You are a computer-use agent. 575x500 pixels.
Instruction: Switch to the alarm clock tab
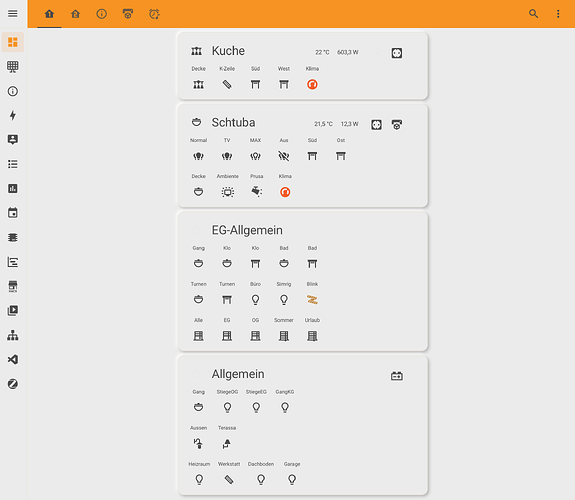(154, 14)
